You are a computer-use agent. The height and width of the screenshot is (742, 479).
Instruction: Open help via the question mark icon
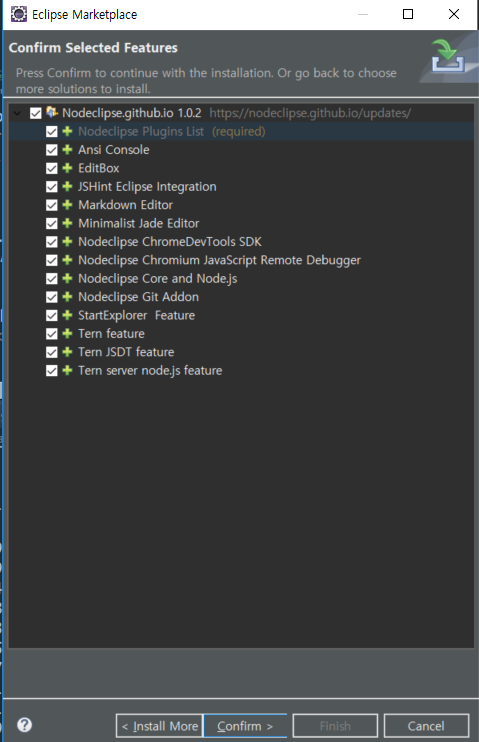click(25, 724)
